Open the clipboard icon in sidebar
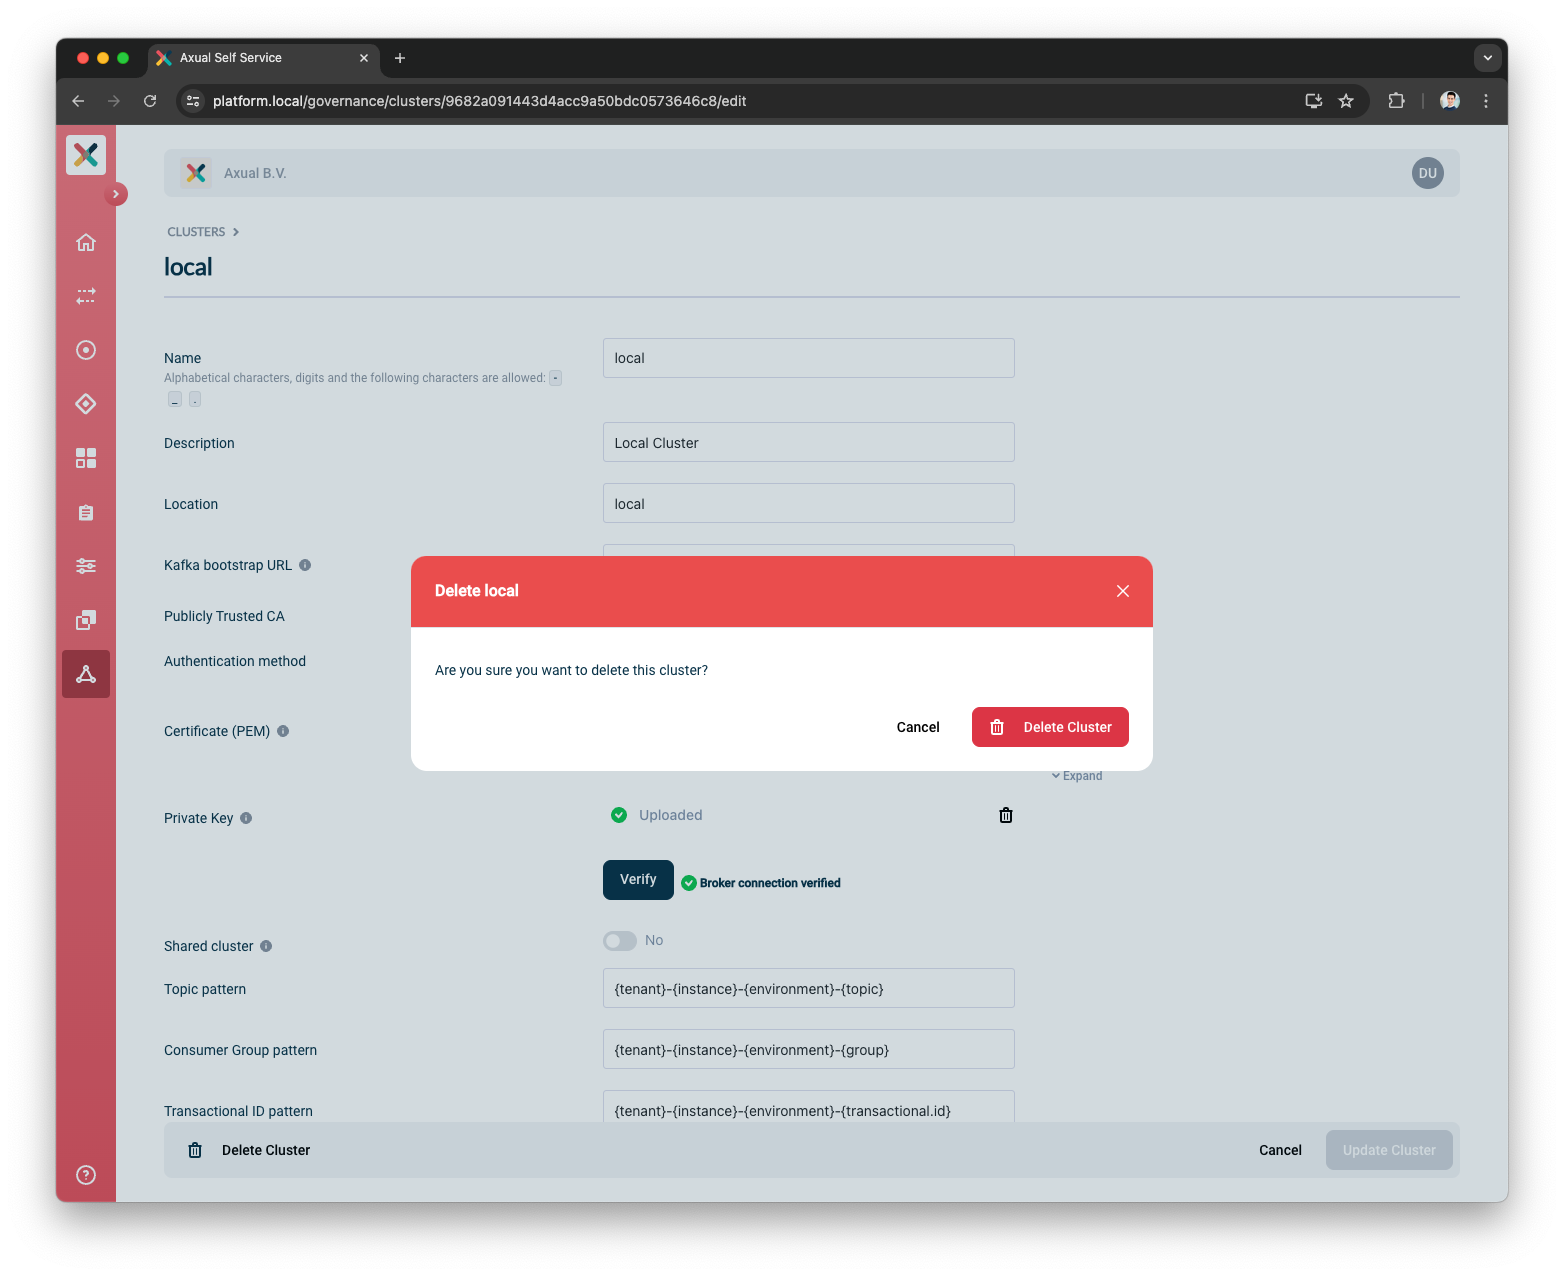Image resolution: width=1564 pixels, height=1276 pixels. point(86,512)
